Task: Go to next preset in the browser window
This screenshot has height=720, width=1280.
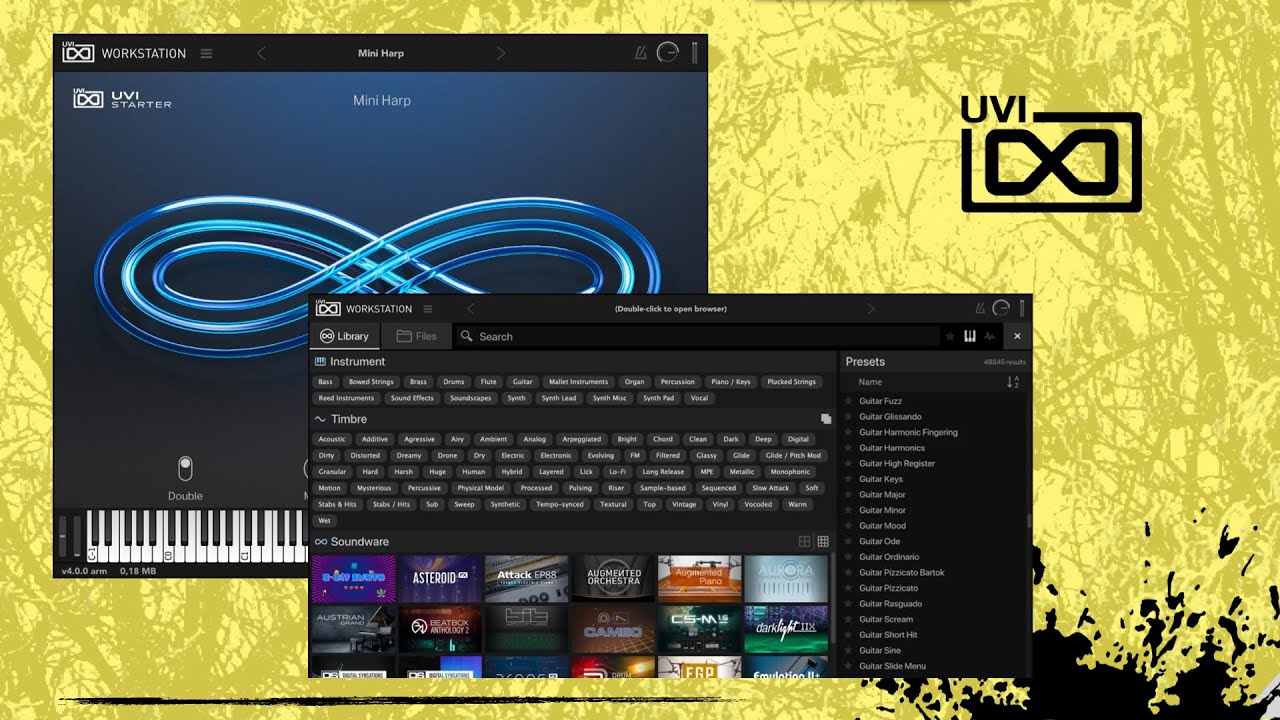Action: 871,309
